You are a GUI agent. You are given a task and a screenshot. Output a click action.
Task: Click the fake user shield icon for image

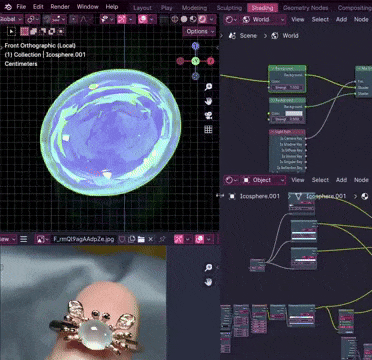coord(122,239)
